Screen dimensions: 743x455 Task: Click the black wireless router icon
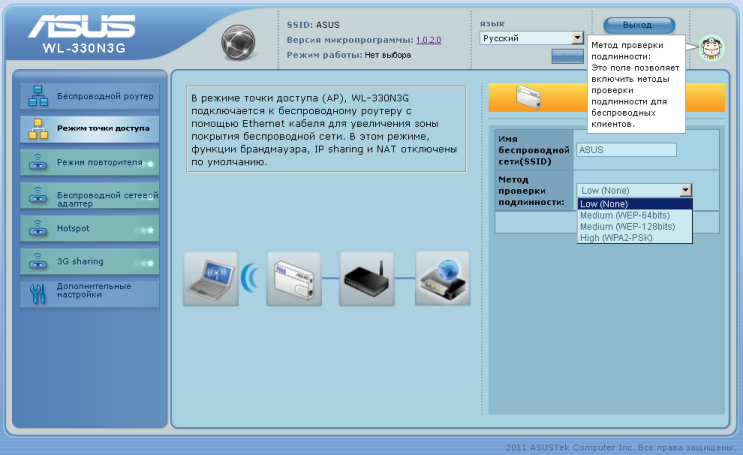coord(367,279)
